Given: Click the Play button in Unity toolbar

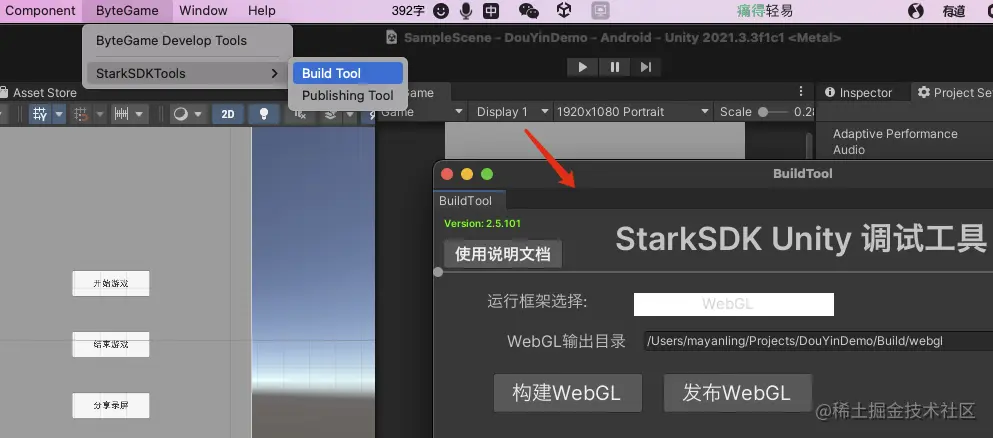Looking at the screenshot, I should 583,66.
